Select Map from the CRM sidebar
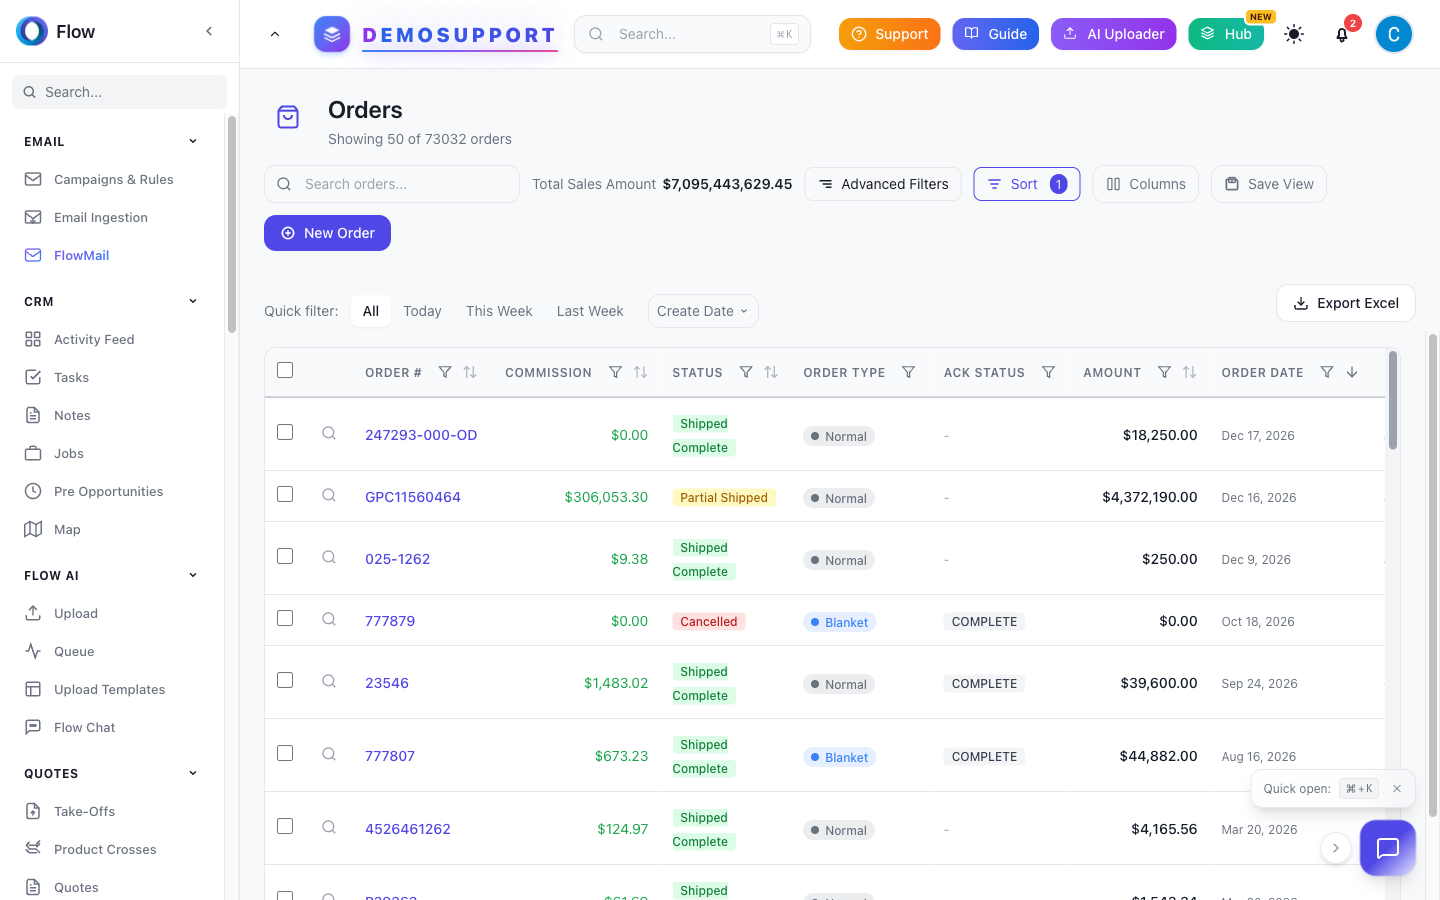Image resolution: width=1440 pixels, height=900 pixels. point(69,529)
